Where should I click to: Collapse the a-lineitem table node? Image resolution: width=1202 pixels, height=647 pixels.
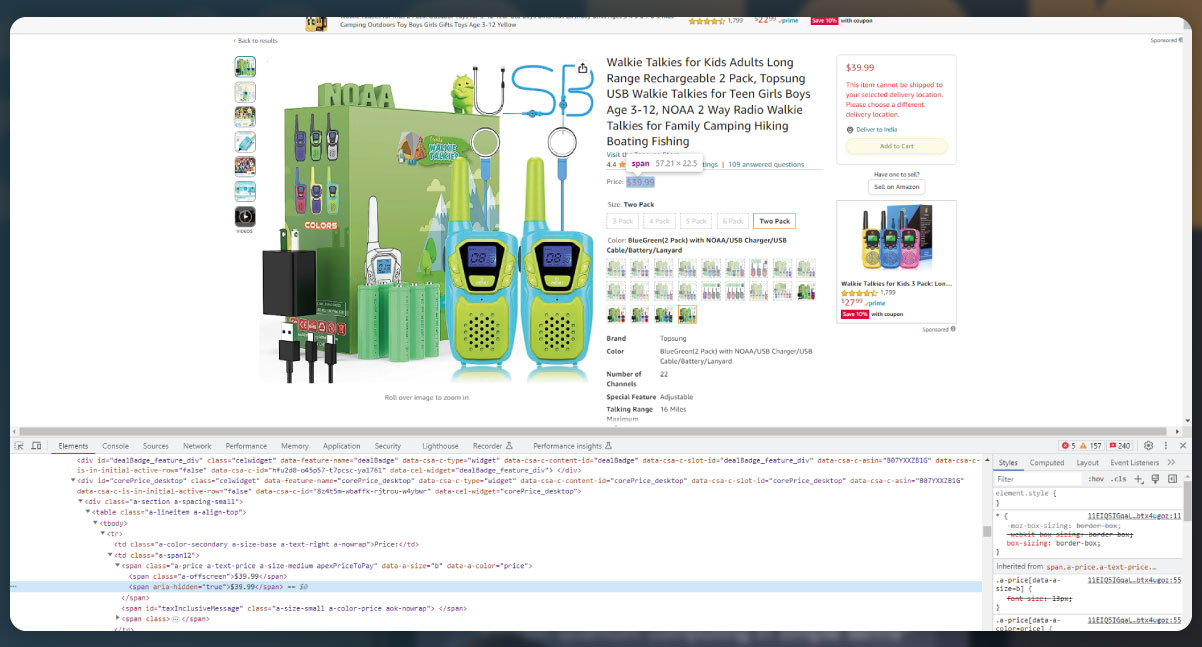88,512
